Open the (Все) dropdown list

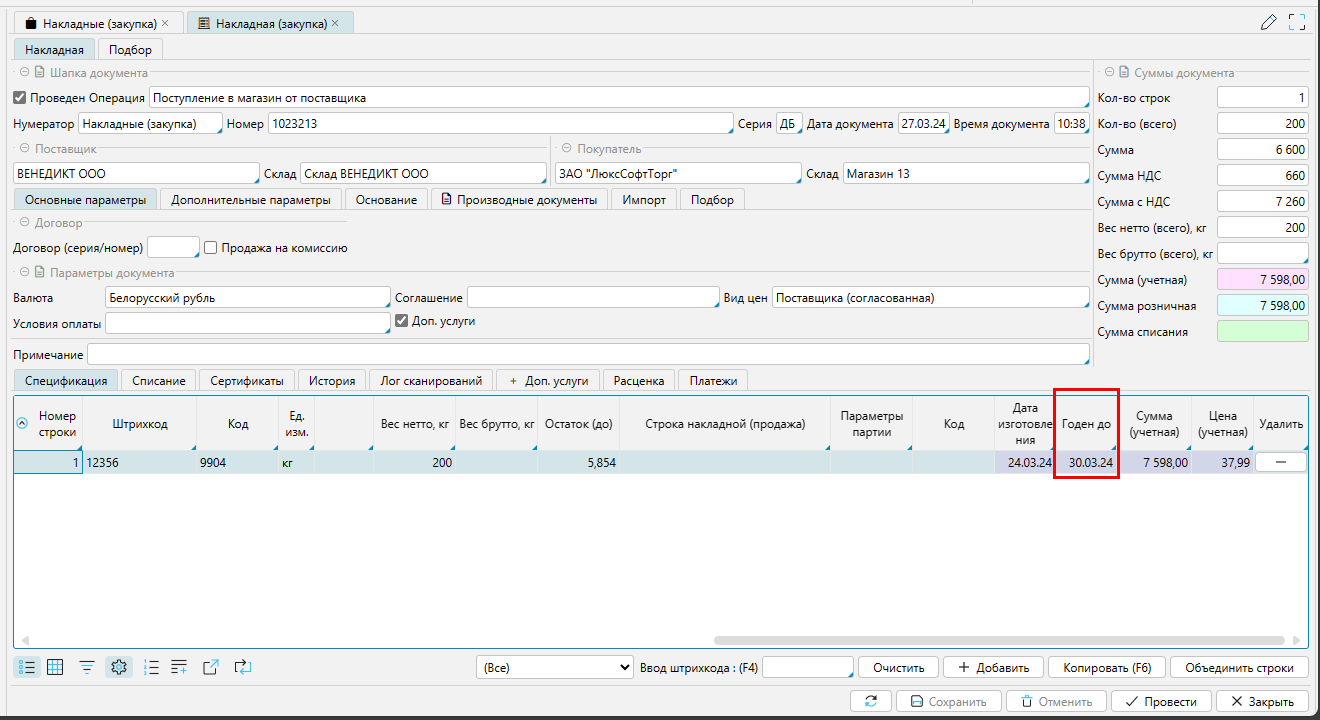(553, 667)
